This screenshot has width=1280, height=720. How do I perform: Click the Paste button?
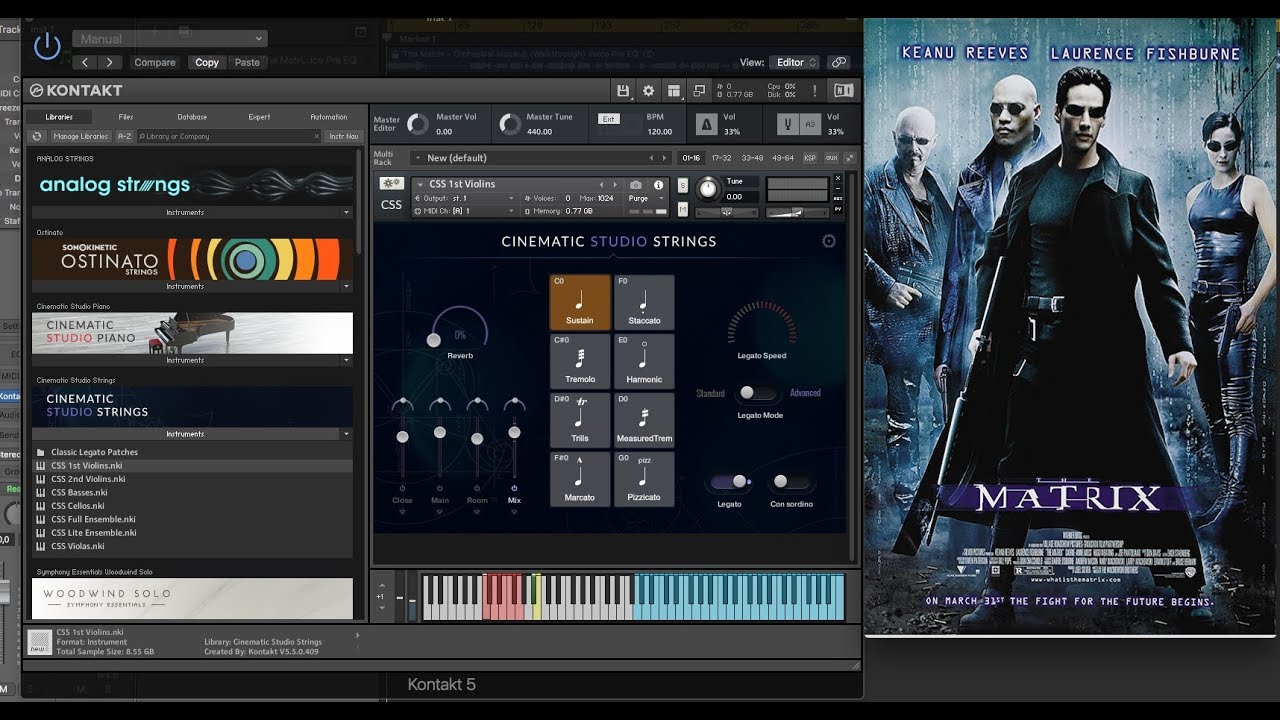tap(247, 62)
